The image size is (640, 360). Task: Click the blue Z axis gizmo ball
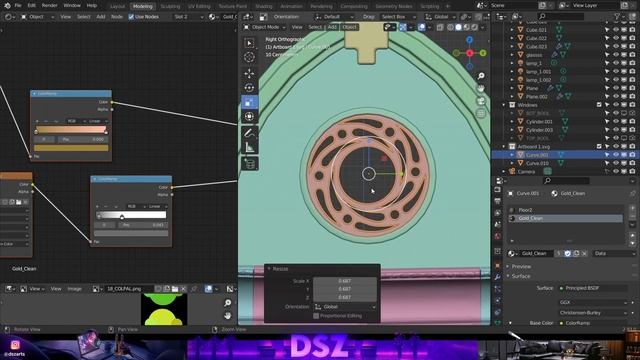(x=470, y=40)
